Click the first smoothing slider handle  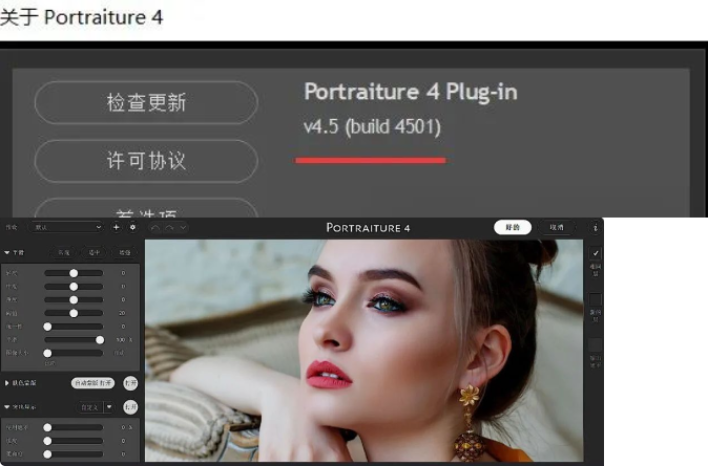click(x=74, y=273)
